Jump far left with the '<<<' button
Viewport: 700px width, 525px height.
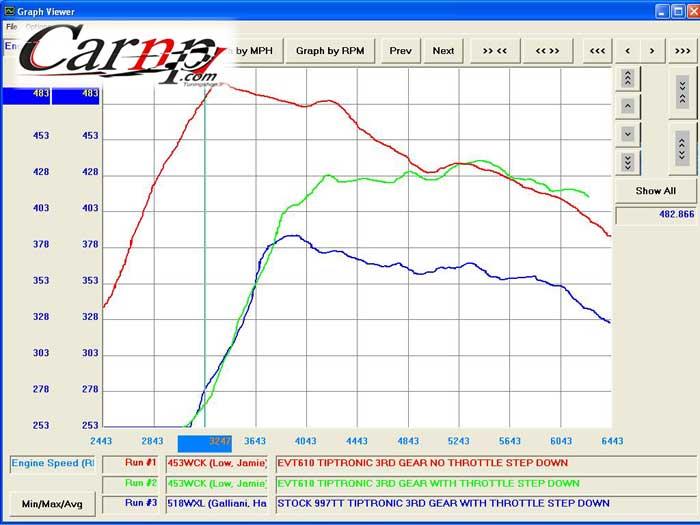(597, 51)
